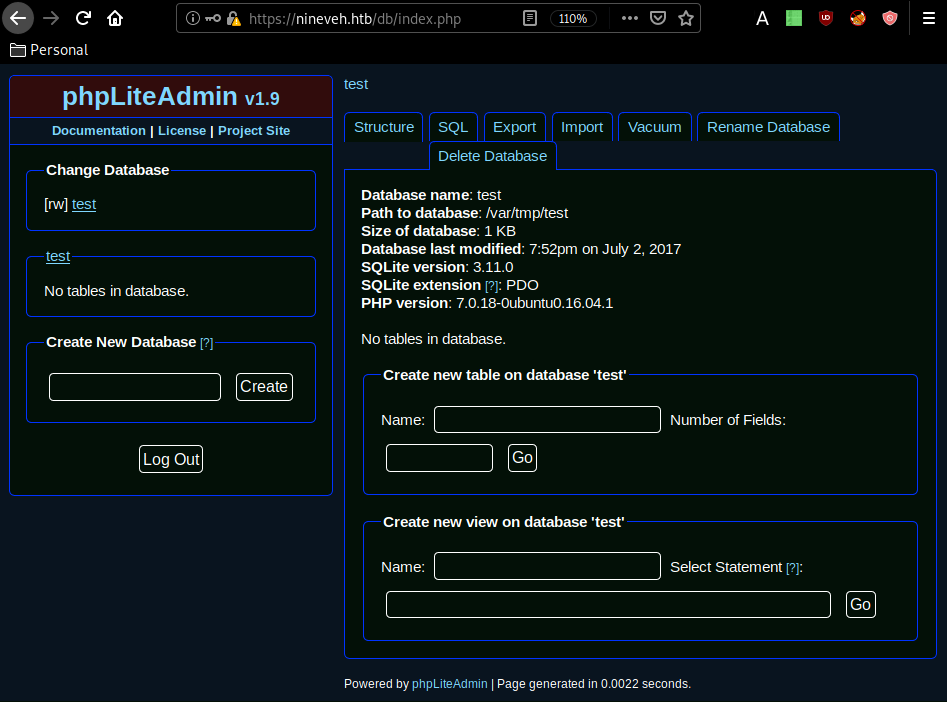
Task: Switch to the SQL tab
Action: [453, 127]
